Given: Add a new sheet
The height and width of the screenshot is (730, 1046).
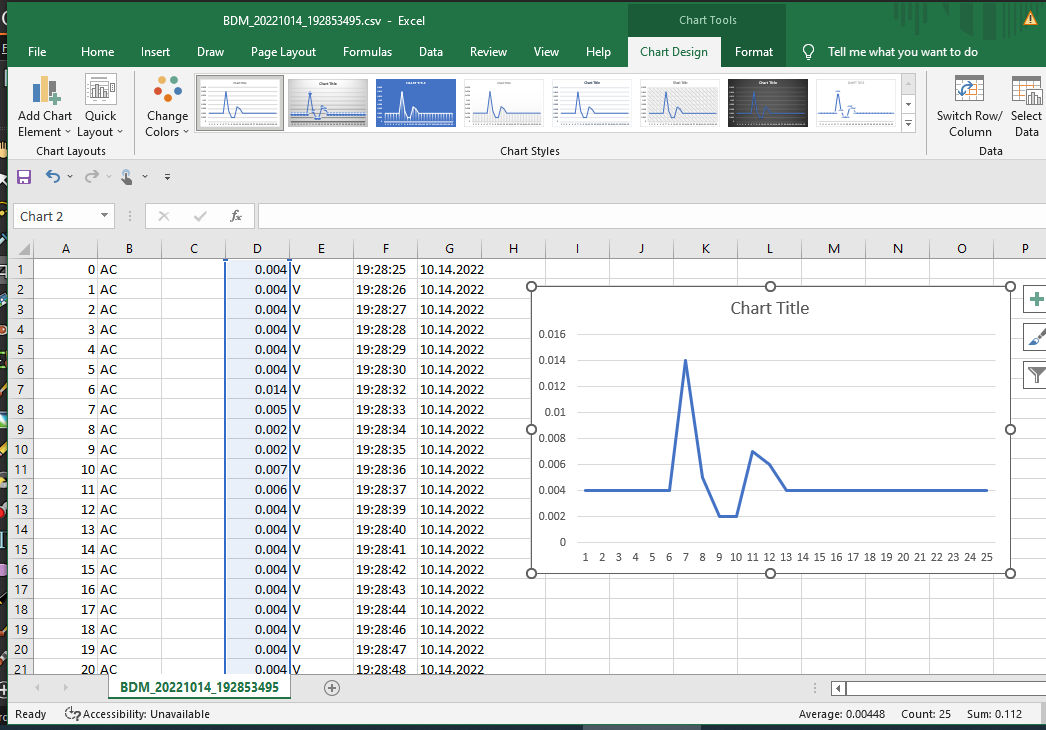Looking at the screenshot, I should tap(332, 688).
